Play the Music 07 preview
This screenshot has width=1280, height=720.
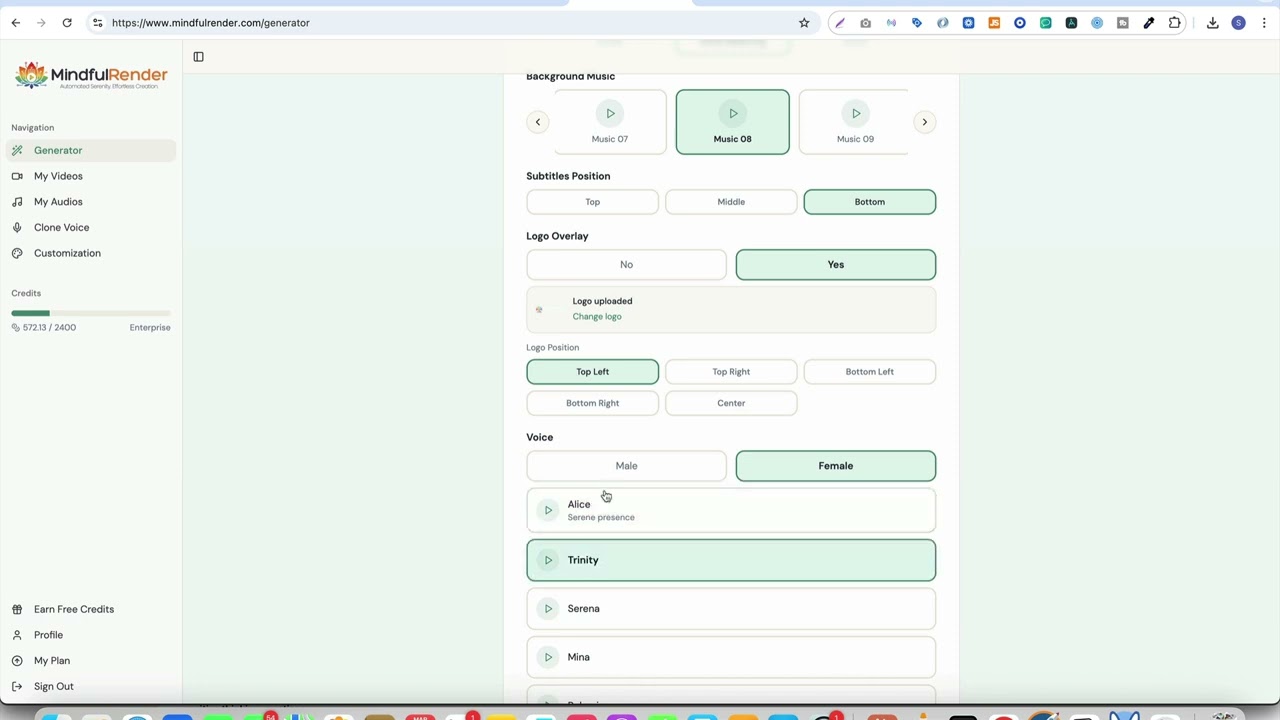tap(610, 114)
